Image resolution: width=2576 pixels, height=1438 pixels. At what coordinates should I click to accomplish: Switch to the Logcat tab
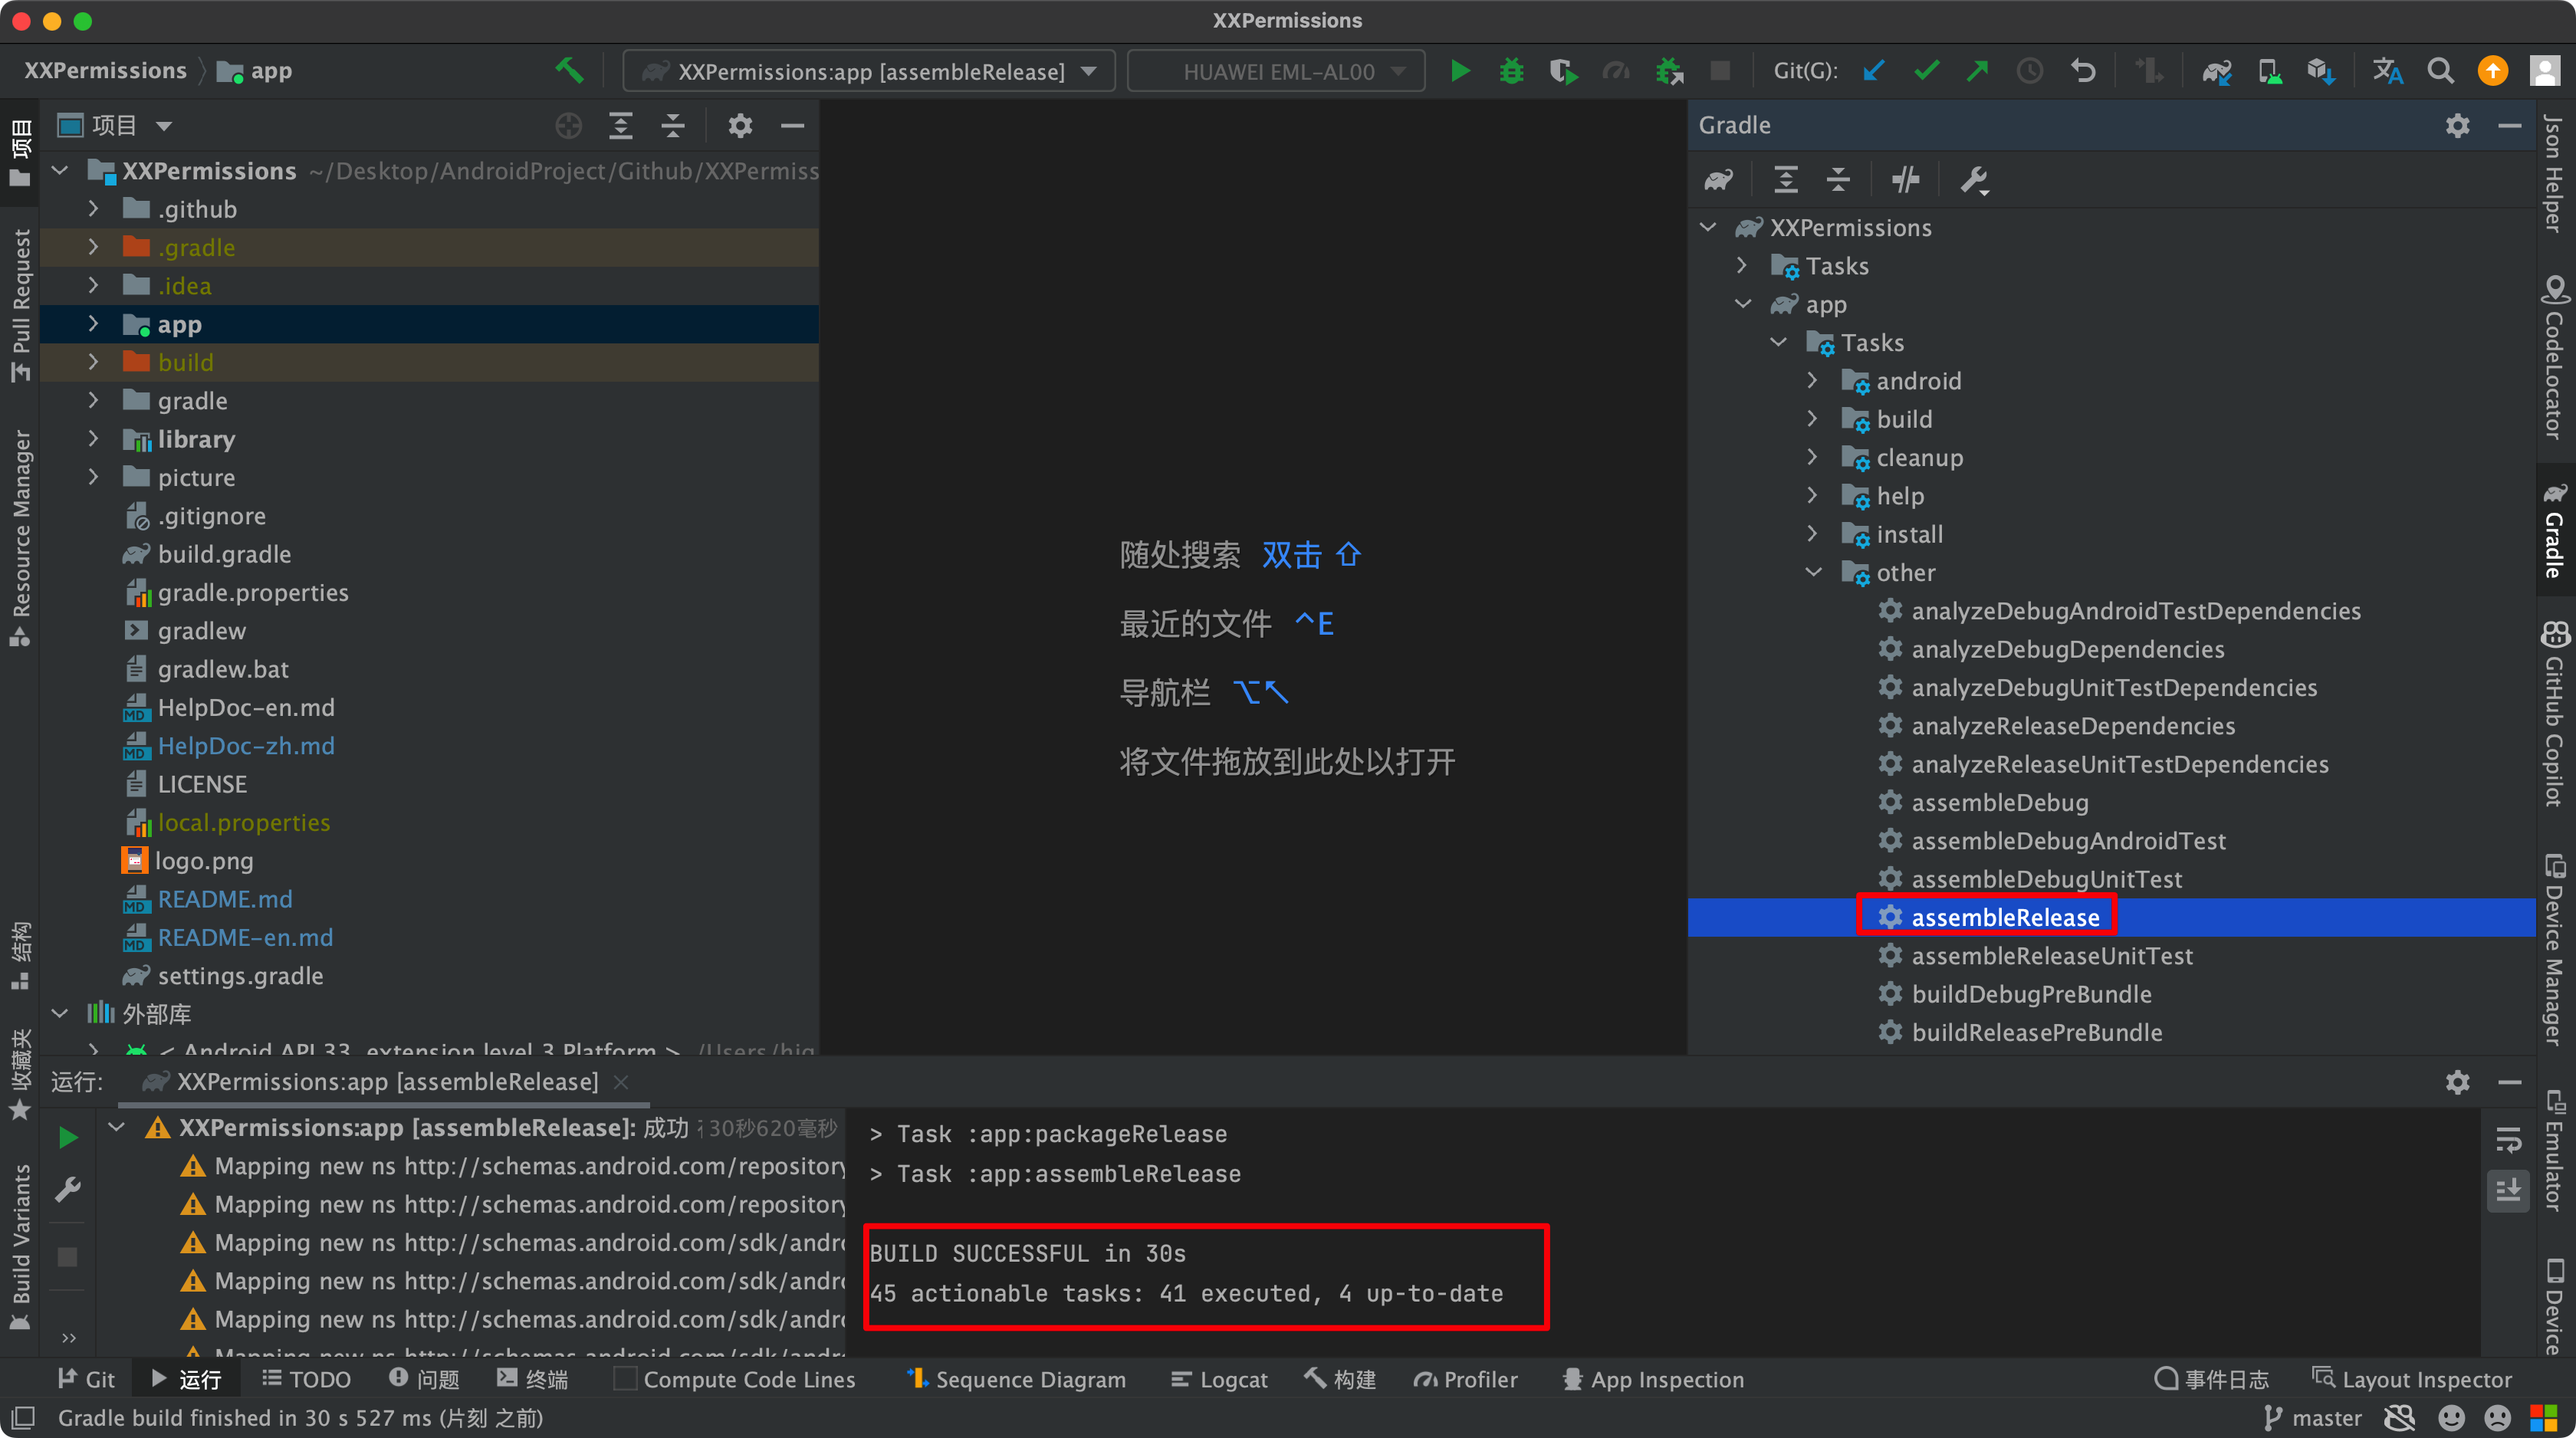1218,1378
